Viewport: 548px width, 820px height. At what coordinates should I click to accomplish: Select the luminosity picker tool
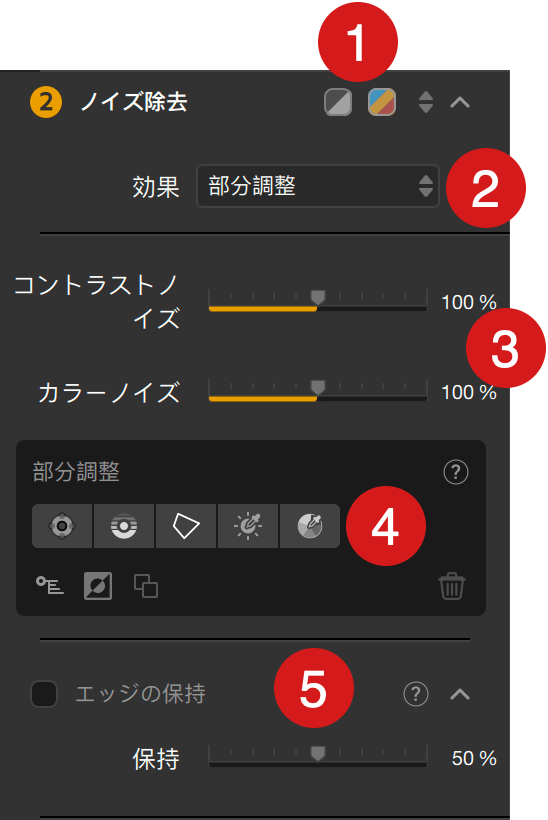point(248,526)
